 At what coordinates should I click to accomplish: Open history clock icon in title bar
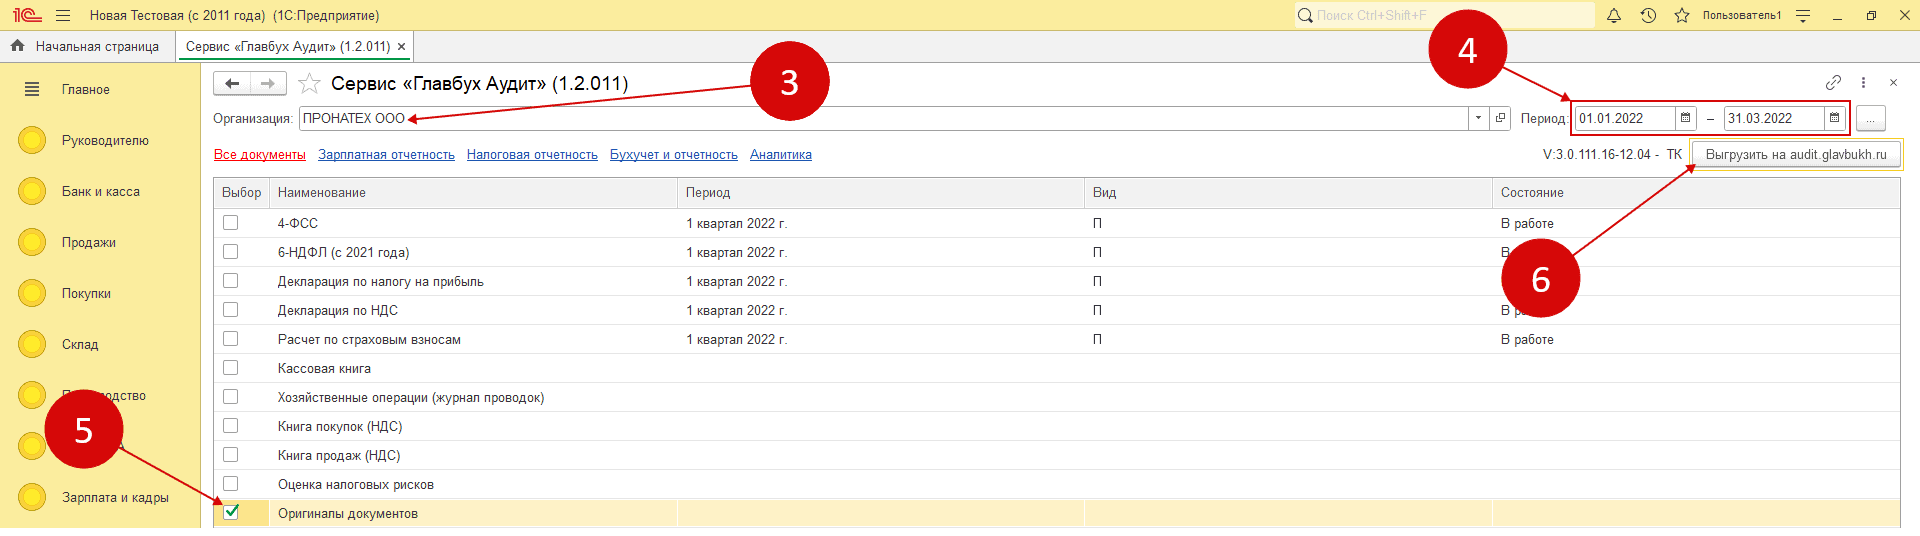click(1648, 15)
